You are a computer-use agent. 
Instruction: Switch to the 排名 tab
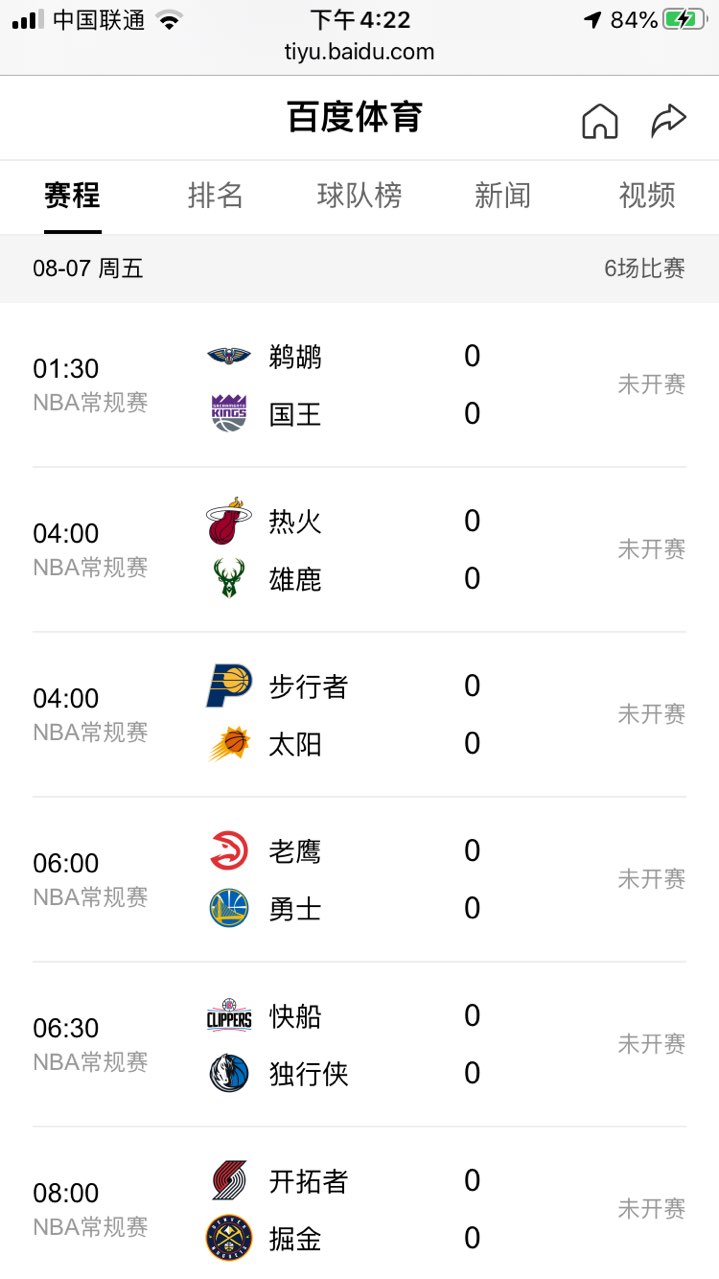(x=215, y=195)
